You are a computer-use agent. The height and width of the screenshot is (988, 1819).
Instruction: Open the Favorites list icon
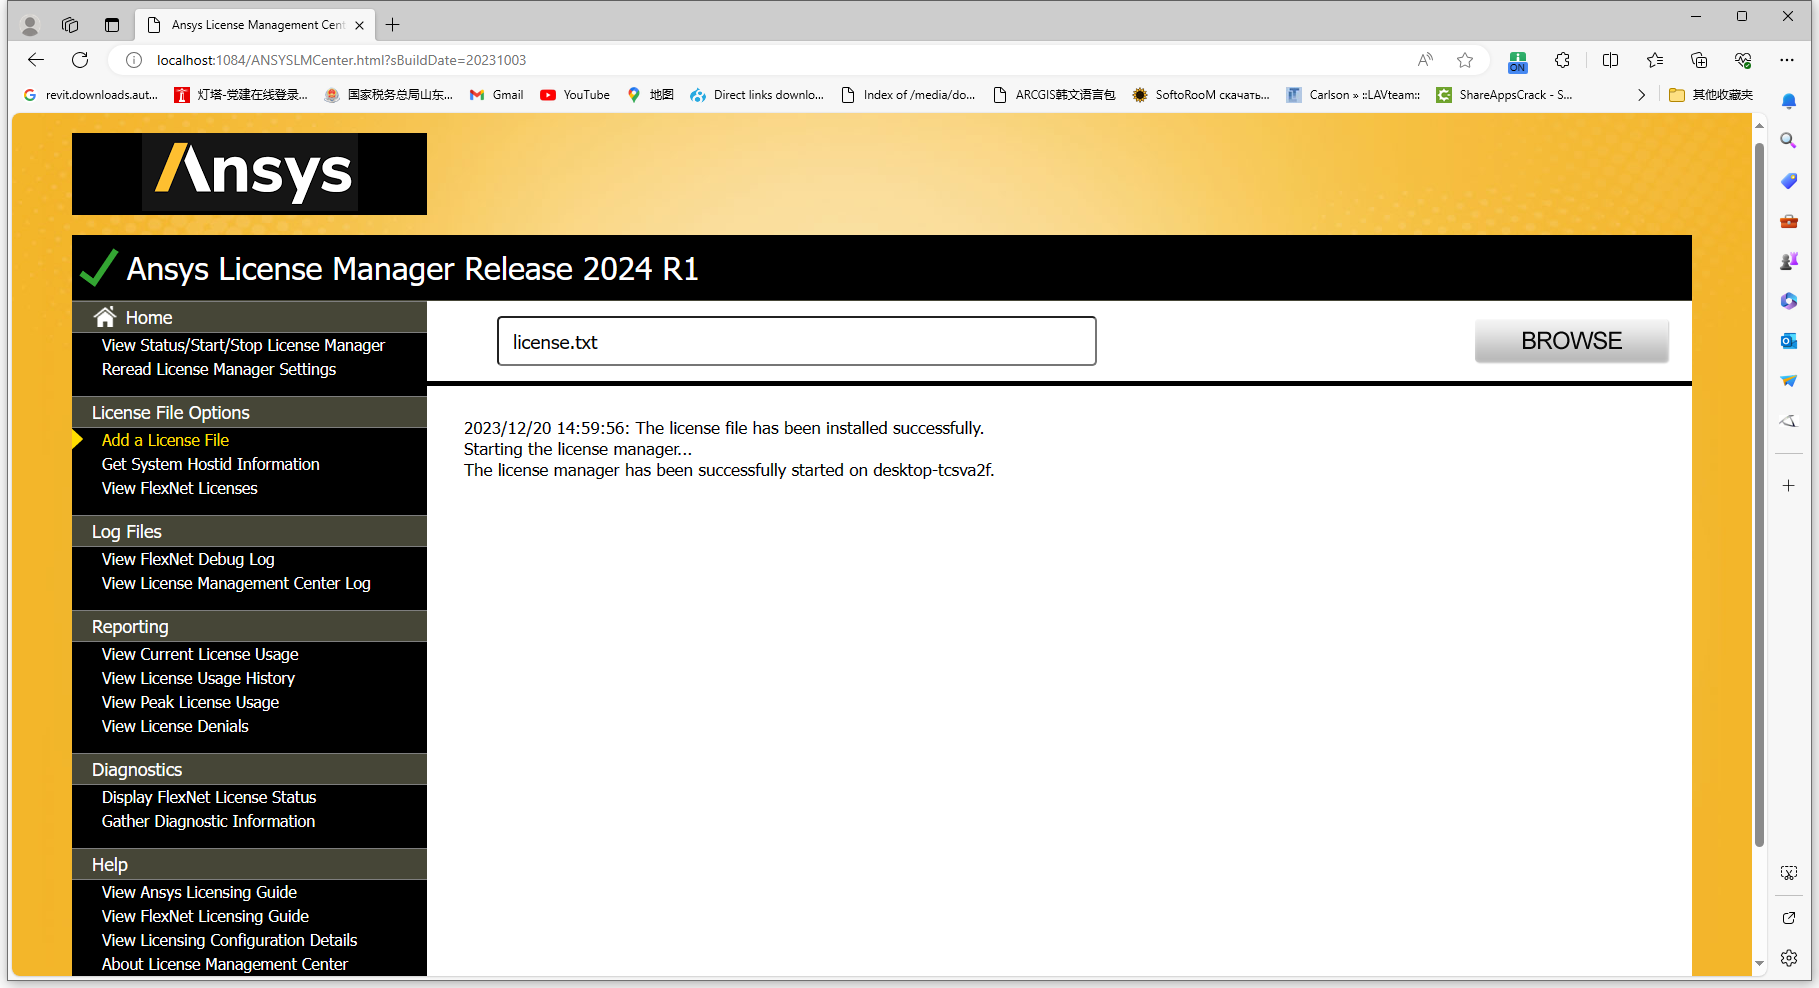click(x=1655, y=60)
